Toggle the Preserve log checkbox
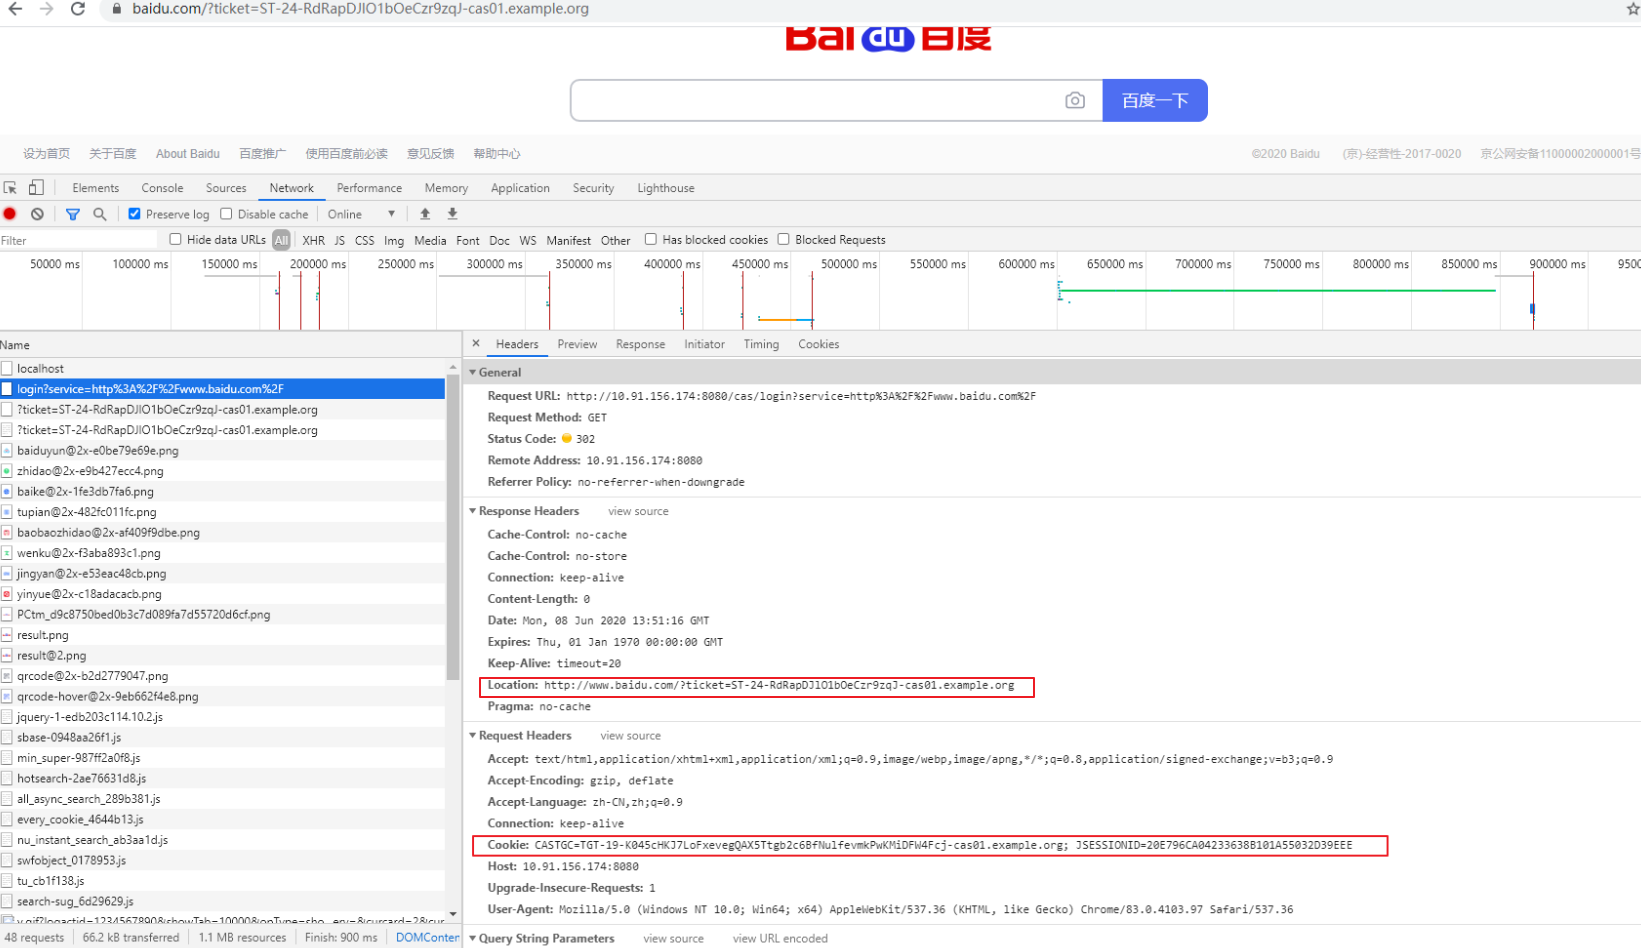 pyautogui.click(x=134, y=214)
